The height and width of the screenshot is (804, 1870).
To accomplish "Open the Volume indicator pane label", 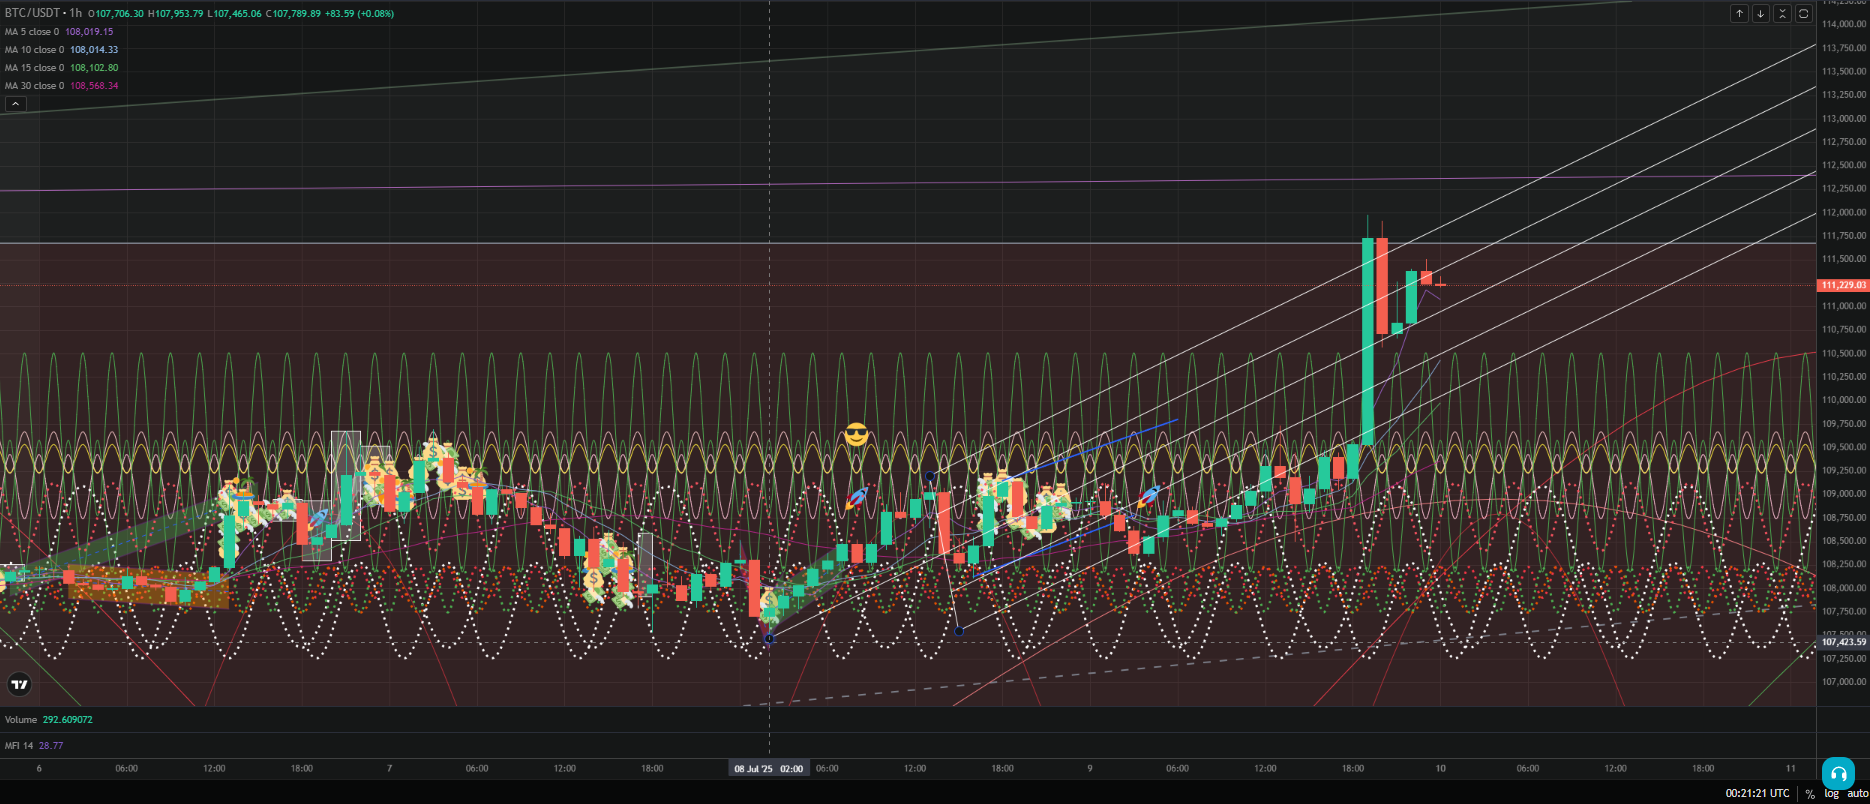I will [x=21, y=720].
